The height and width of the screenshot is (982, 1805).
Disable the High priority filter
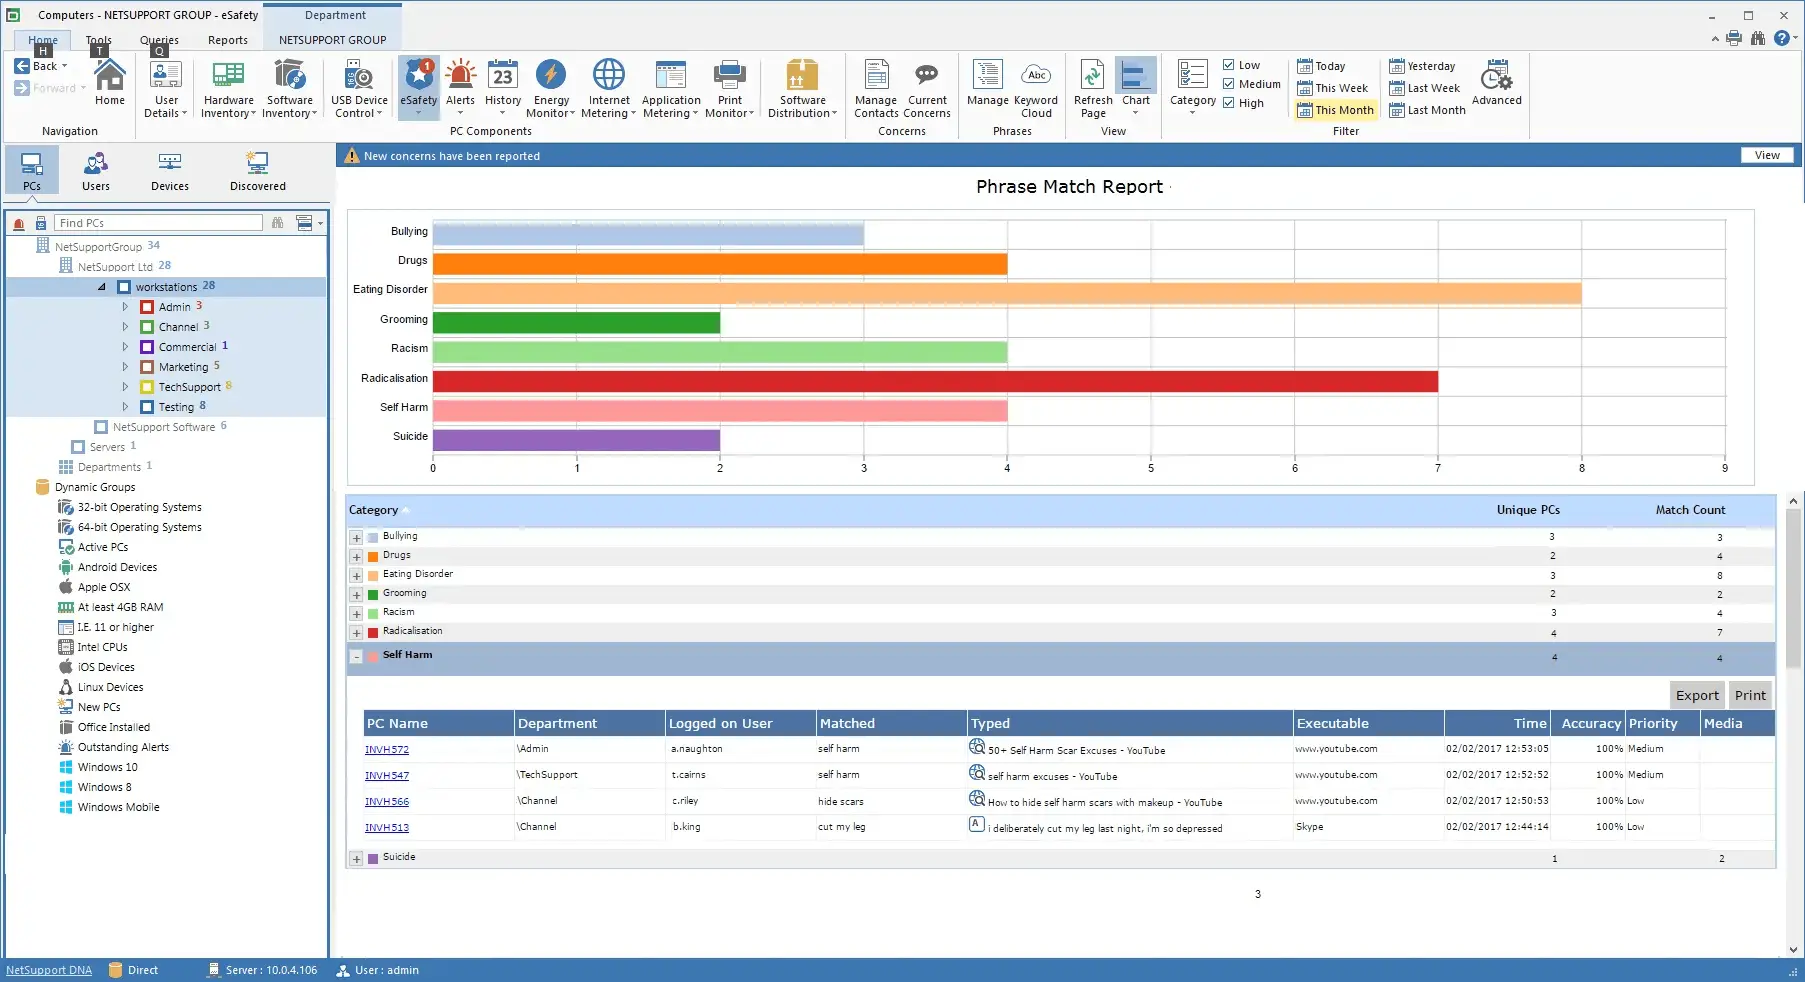tap(1229, 103)
